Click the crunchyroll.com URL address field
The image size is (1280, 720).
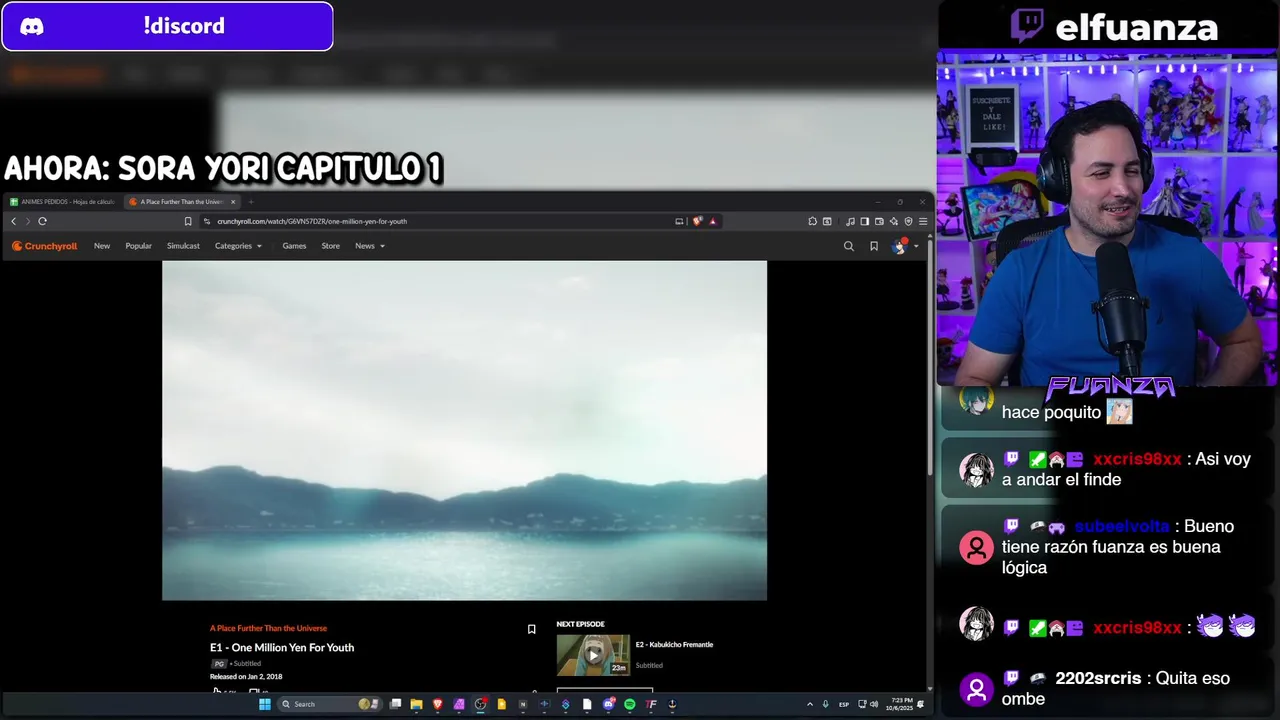(440, 221)
